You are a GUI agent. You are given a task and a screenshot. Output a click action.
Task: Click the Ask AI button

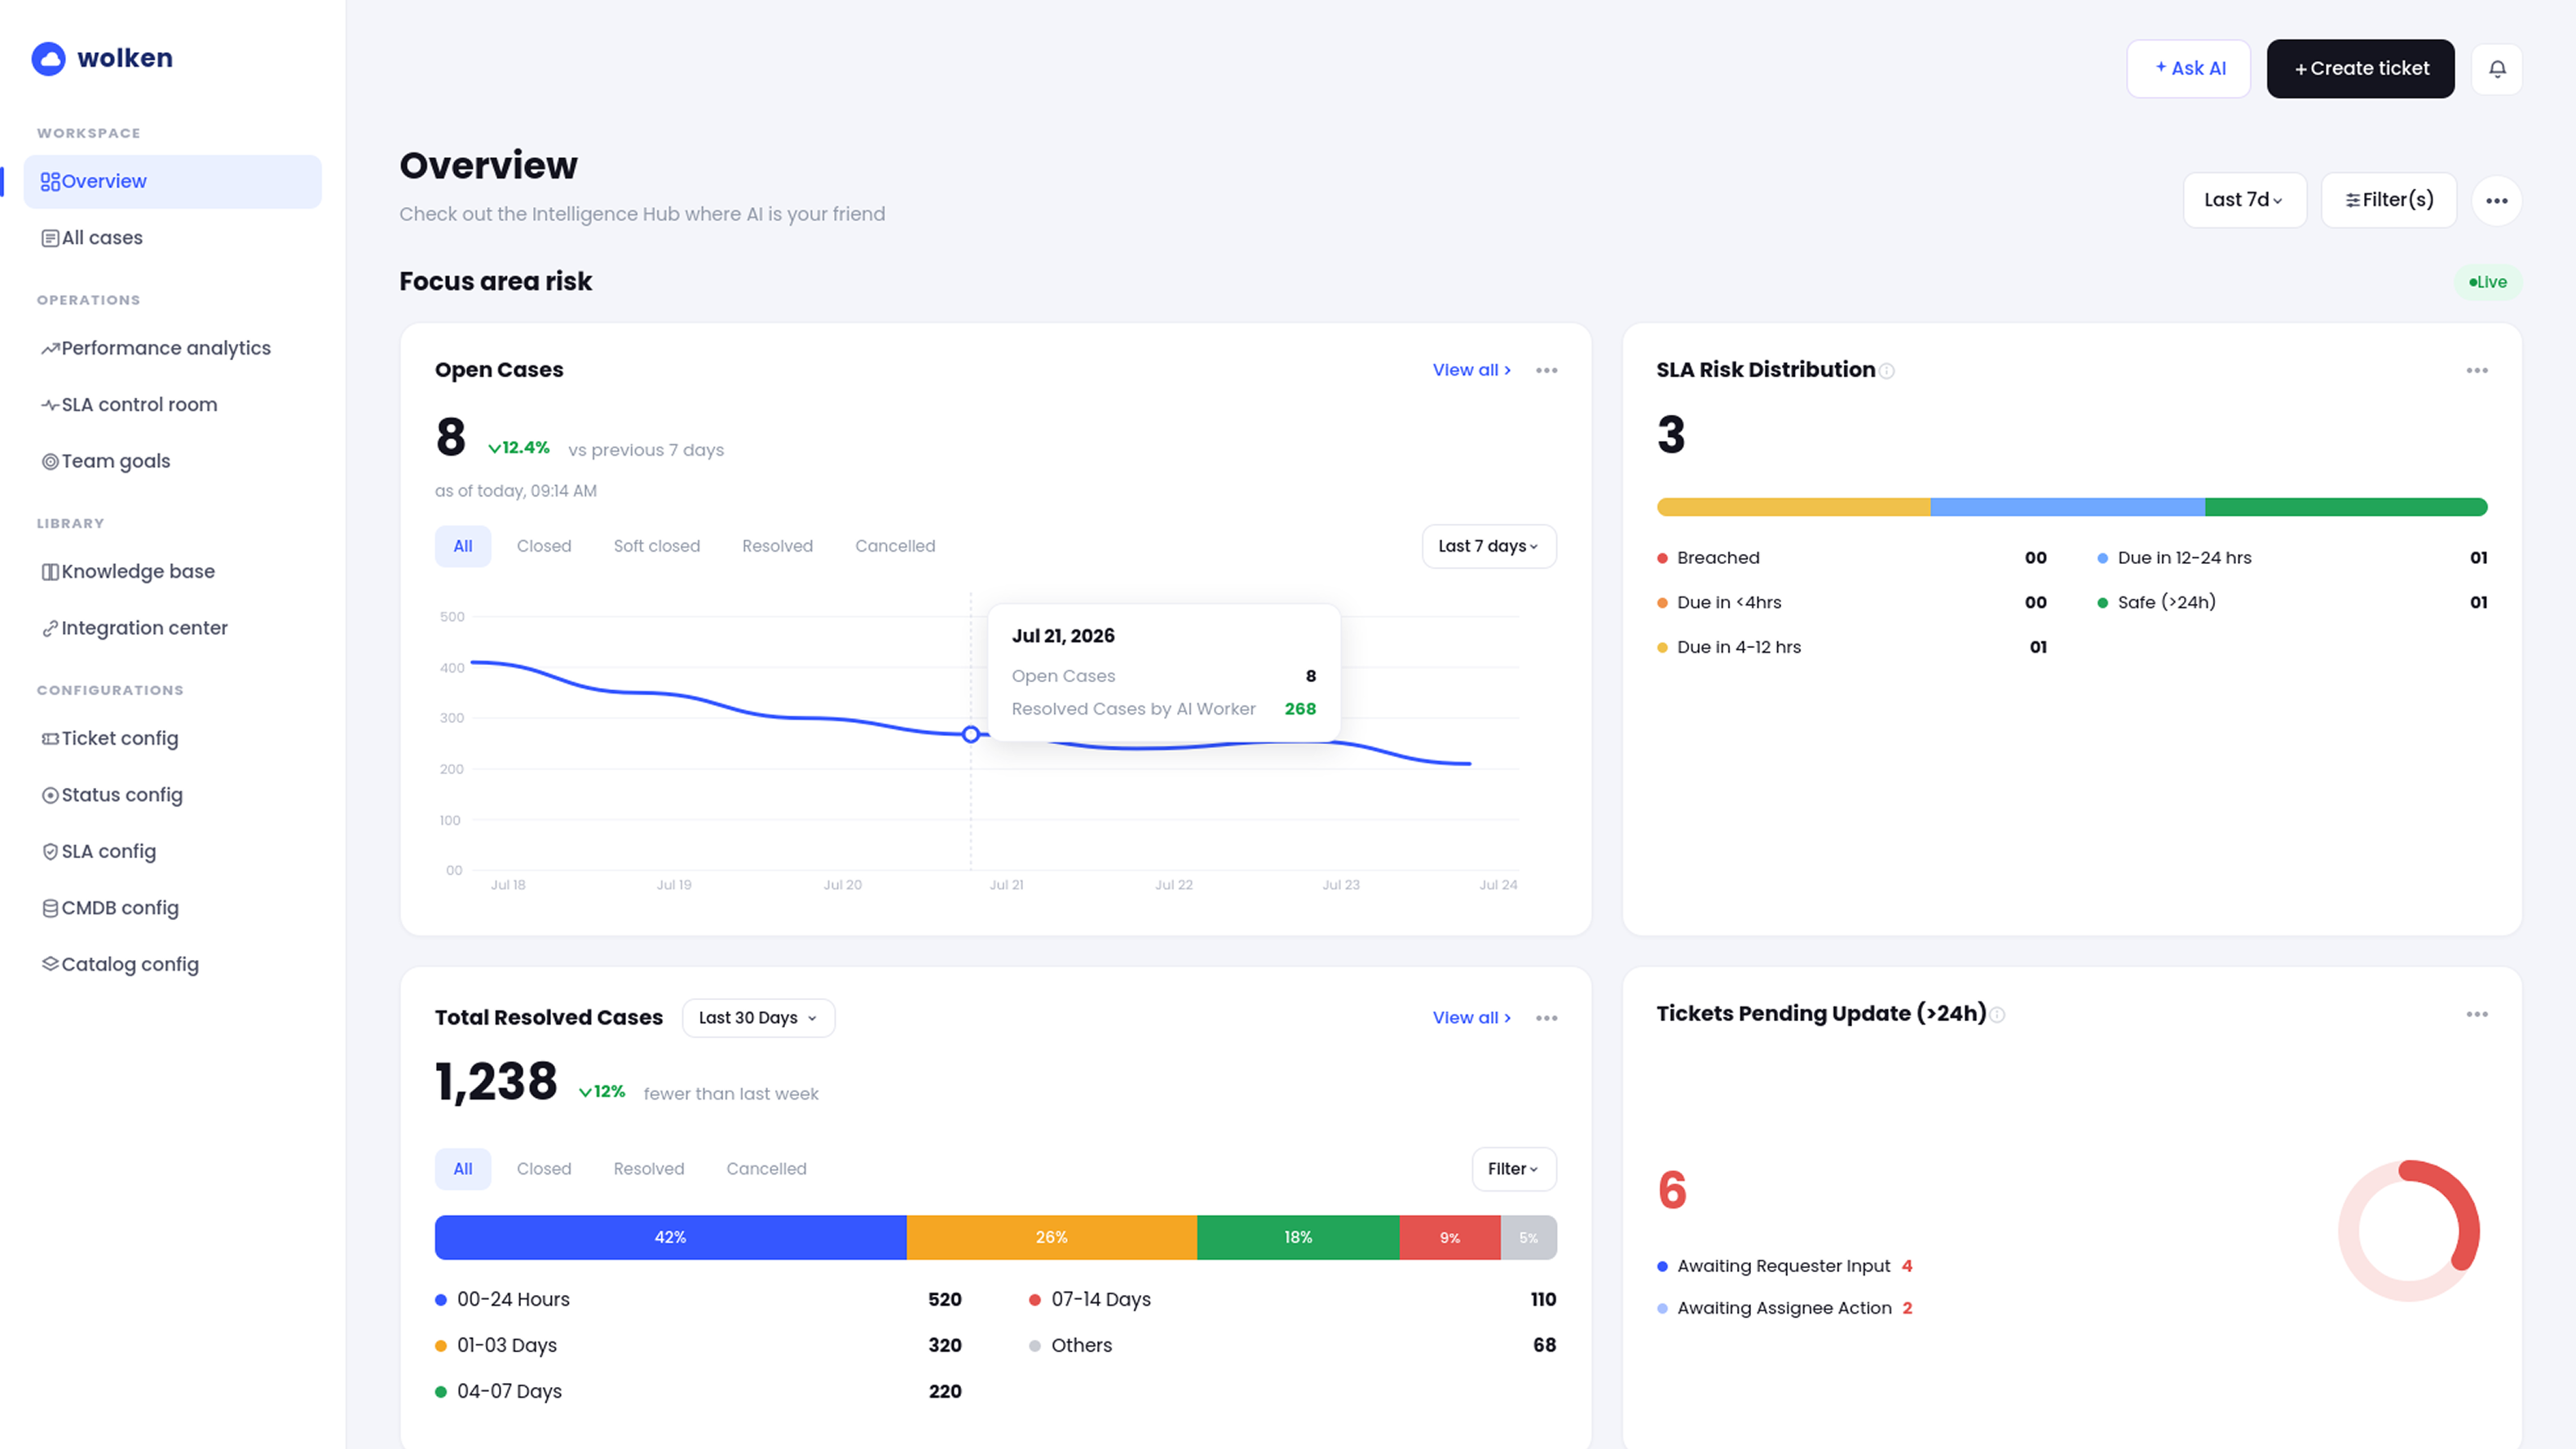pos(2189,69)
